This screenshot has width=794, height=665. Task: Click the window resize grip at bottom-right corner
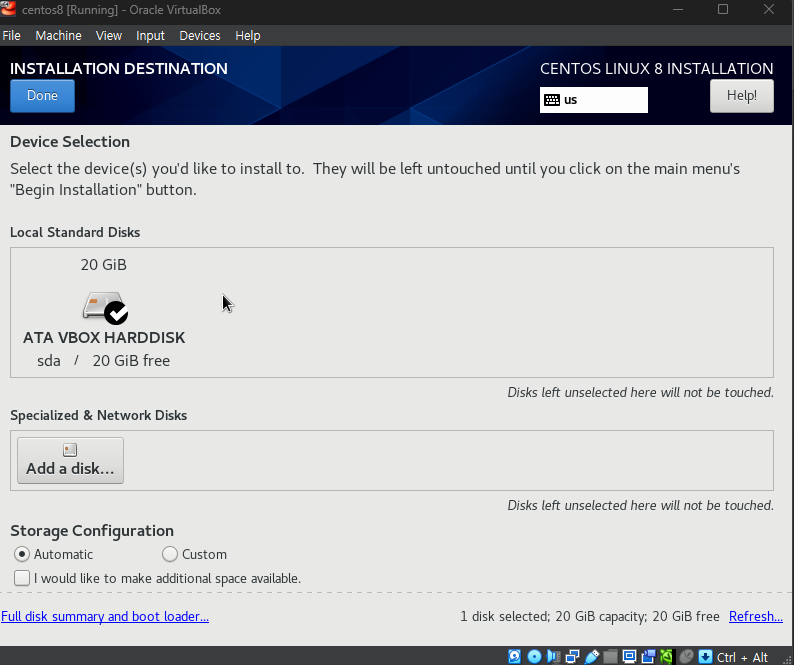tap(788, 659)
